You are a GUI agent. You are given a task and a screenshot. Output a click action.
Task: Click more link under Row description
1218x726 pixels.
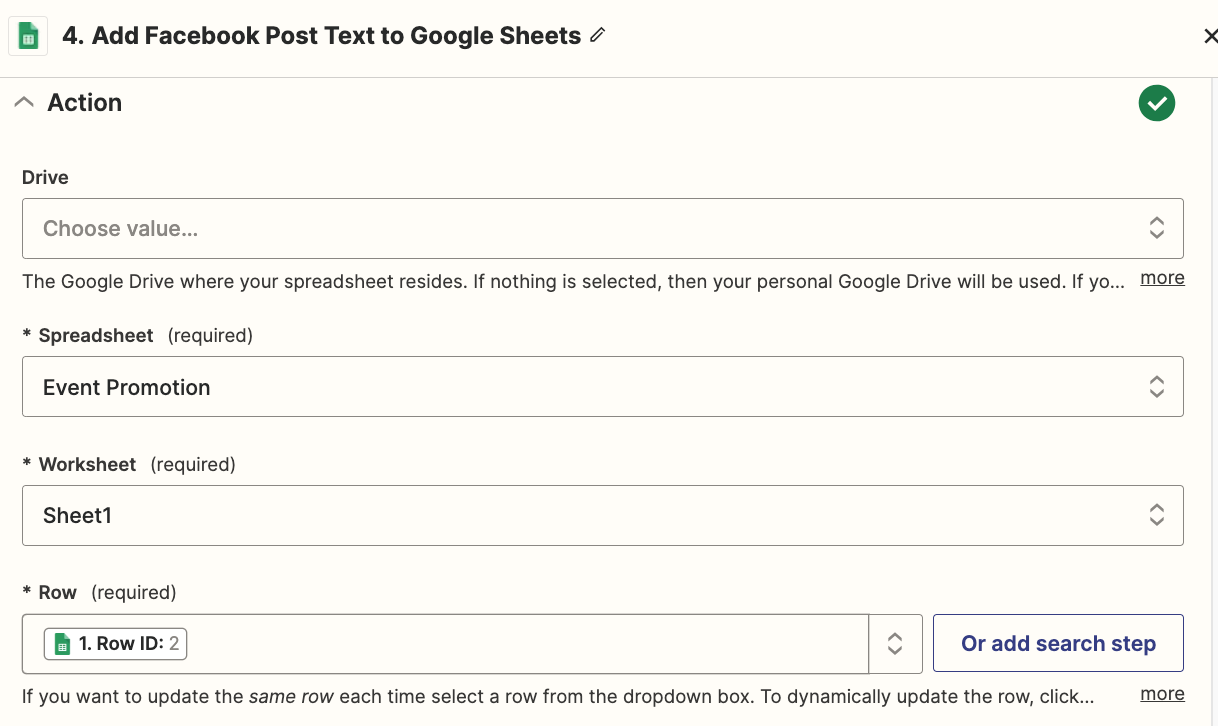click(1162, 694)
